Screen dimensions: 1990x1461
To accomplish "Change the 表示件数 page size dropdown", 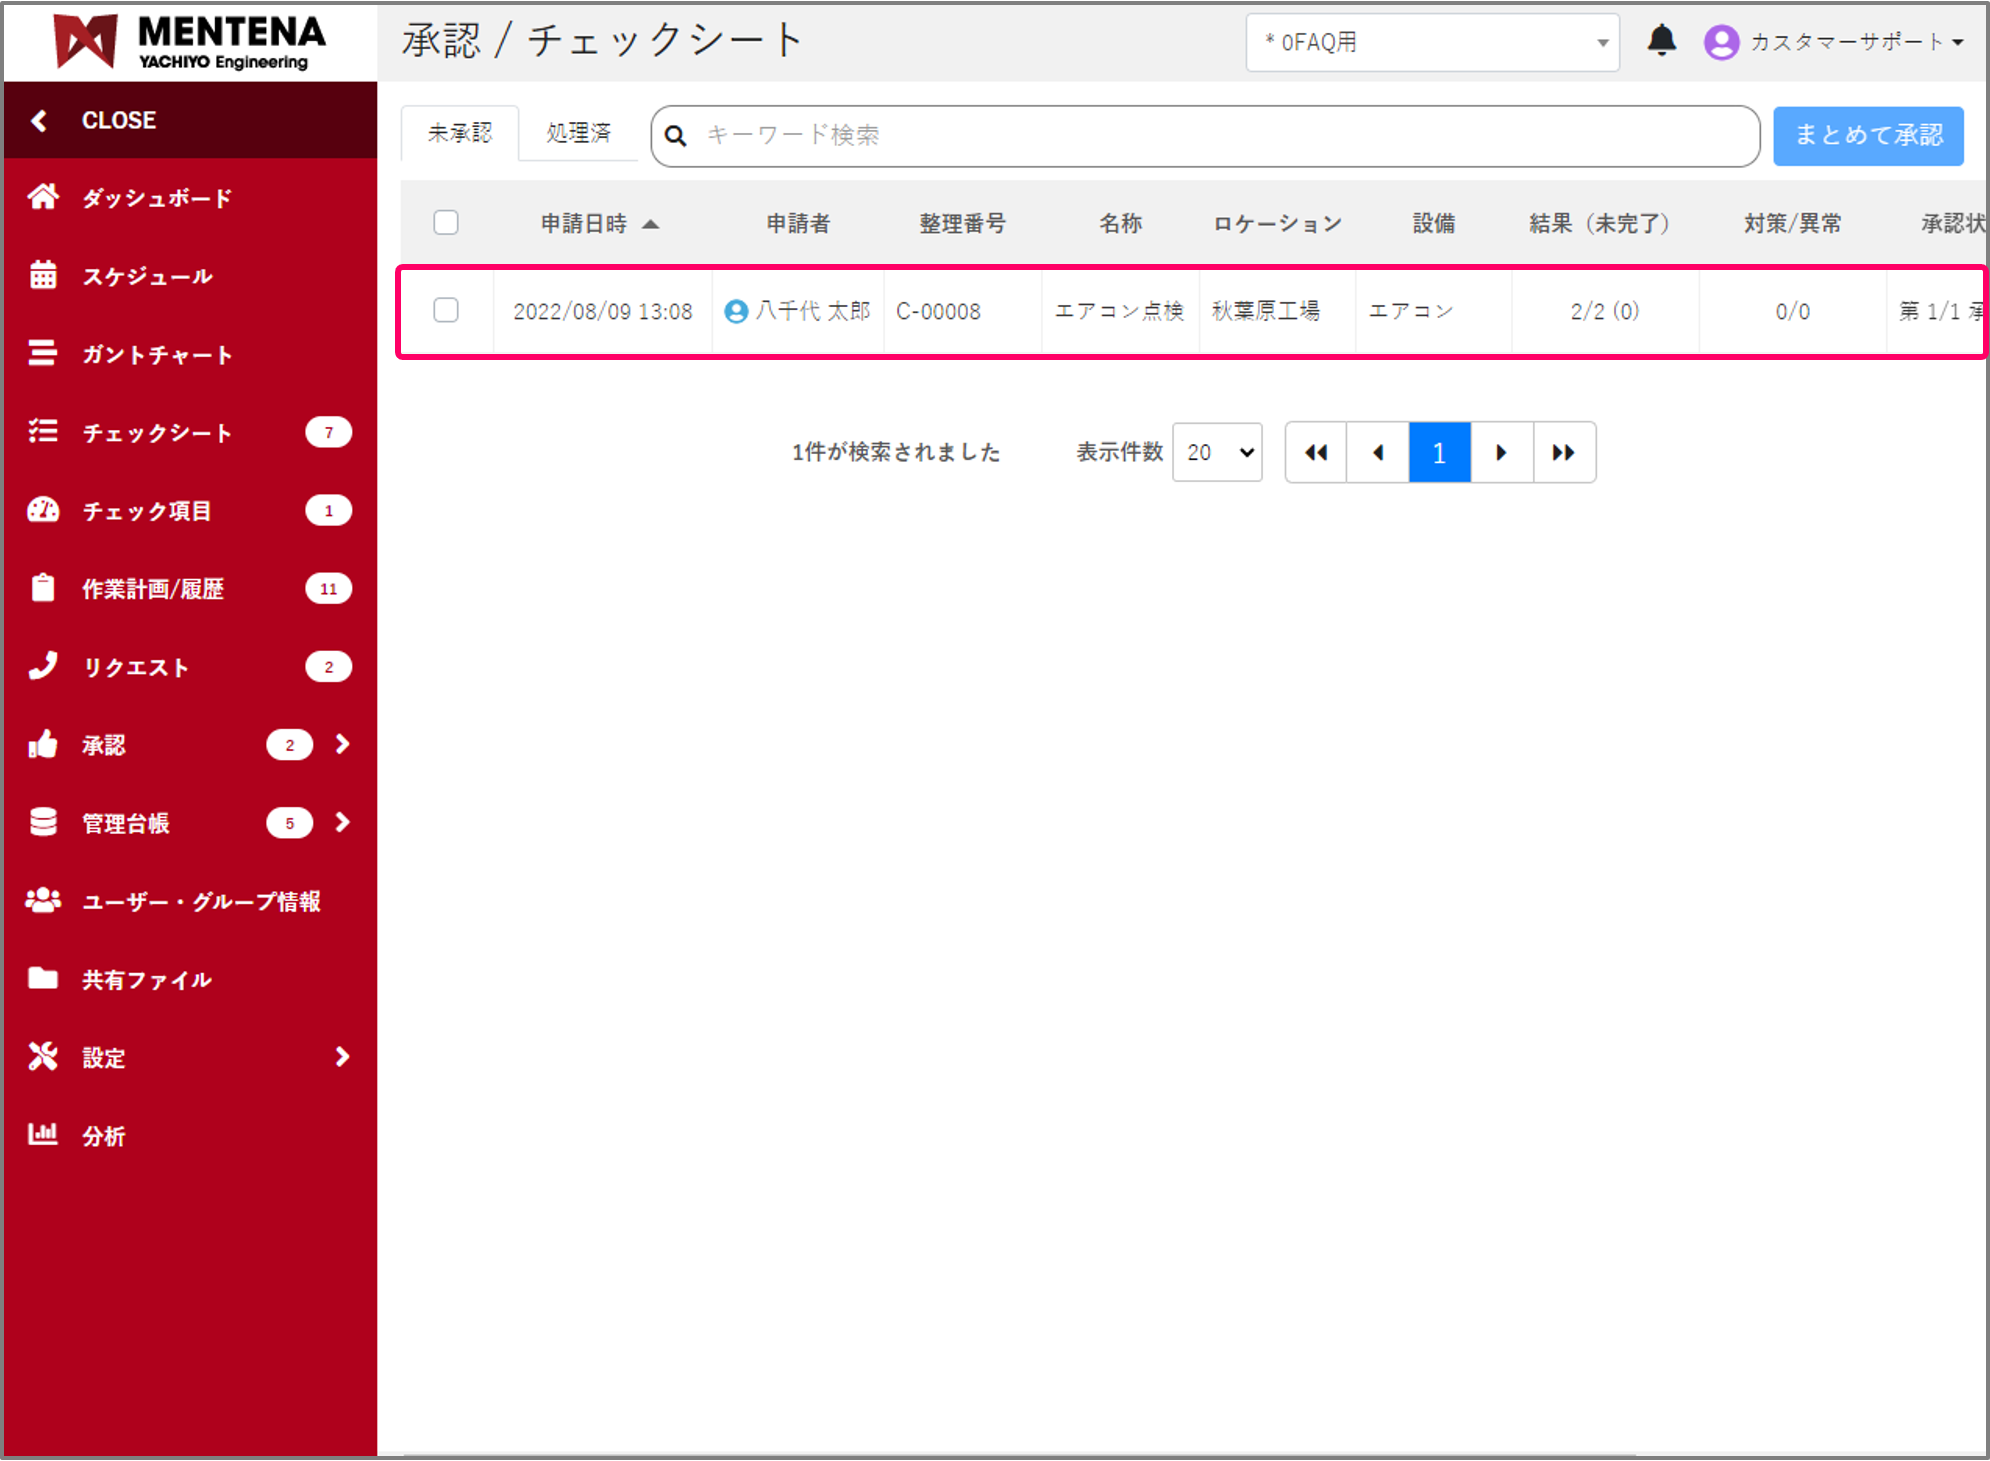I will (1216, 452).
